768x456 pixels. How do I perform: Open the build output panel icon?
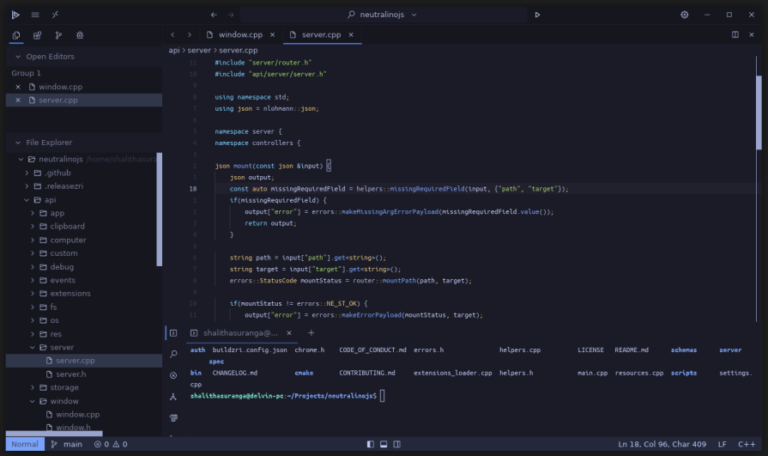coord(173,418)
